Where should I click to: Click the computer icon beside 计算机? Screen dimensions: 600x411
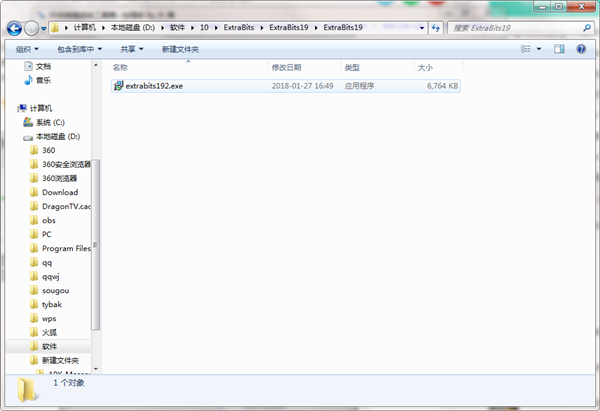22,108
